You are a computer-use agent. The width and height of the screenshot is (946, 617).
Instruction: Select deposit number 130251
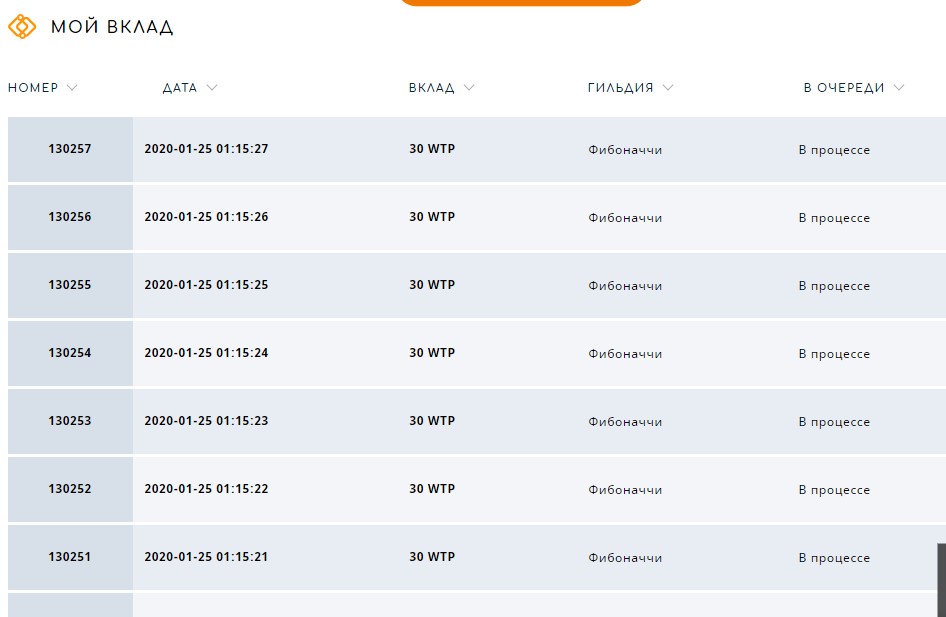click(x=70, y=557)
